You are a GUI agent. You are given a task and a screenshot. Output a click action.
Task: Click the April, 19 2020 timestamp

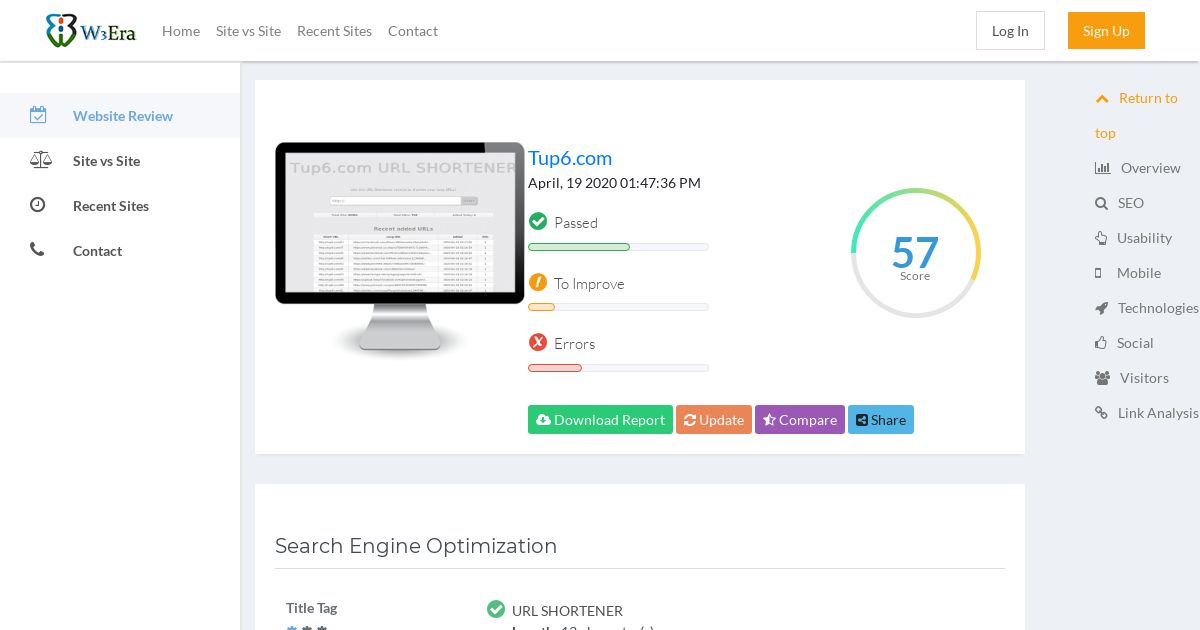point(614,183)
